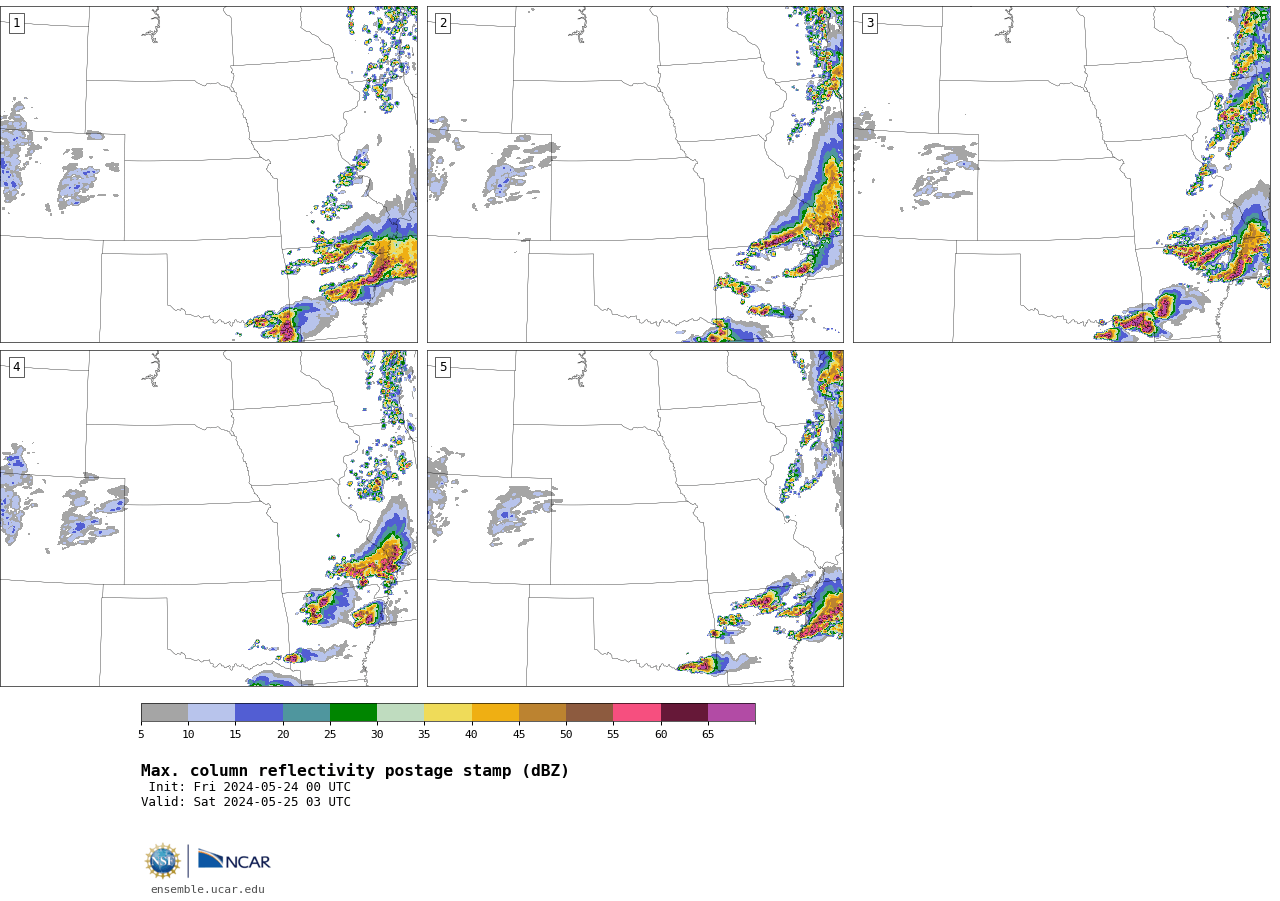Click the Valid: Sat 2024-05-25 03 UTC line
The height and width of the screenshot is (901, 1280).
[x=246, y=802]
